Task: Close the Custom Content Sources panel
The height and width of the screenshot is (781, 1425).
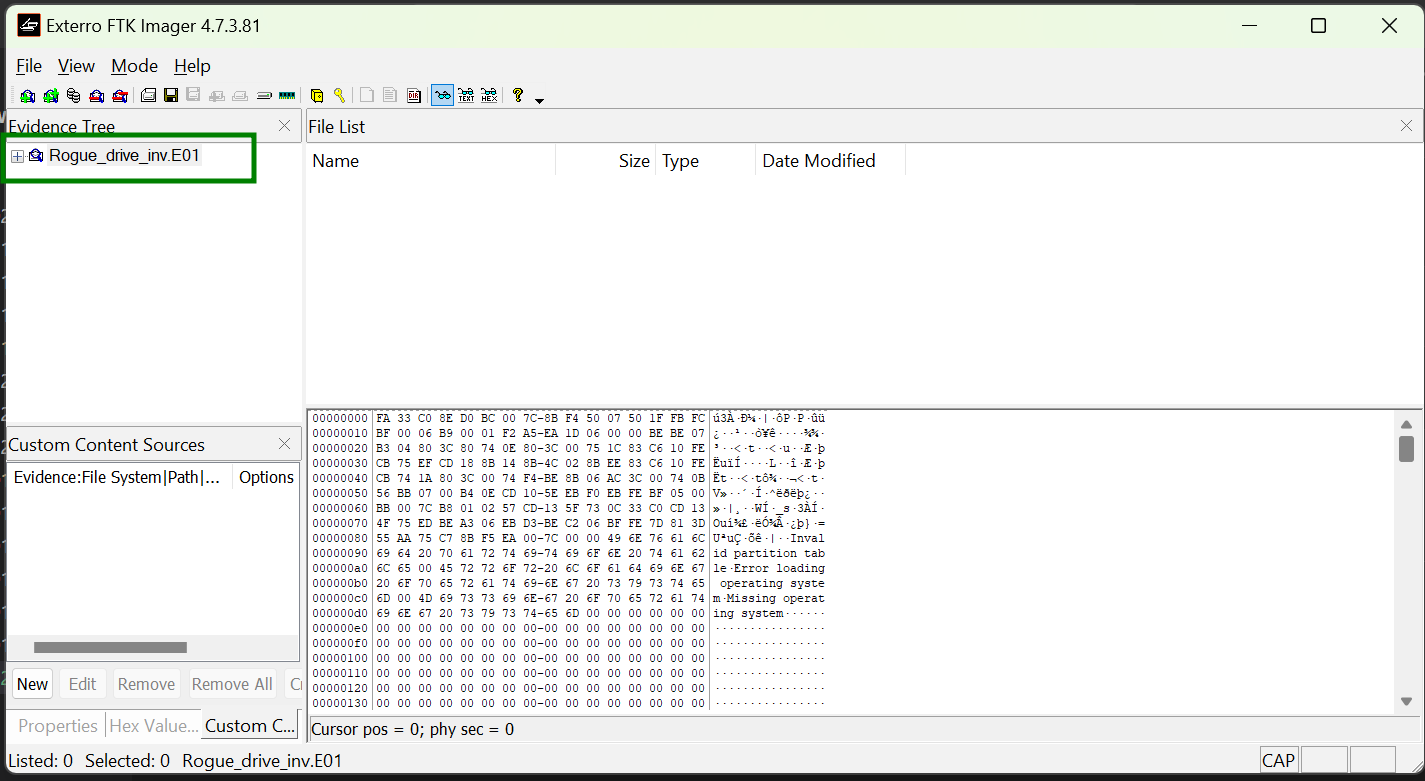Action: point(284,444)
